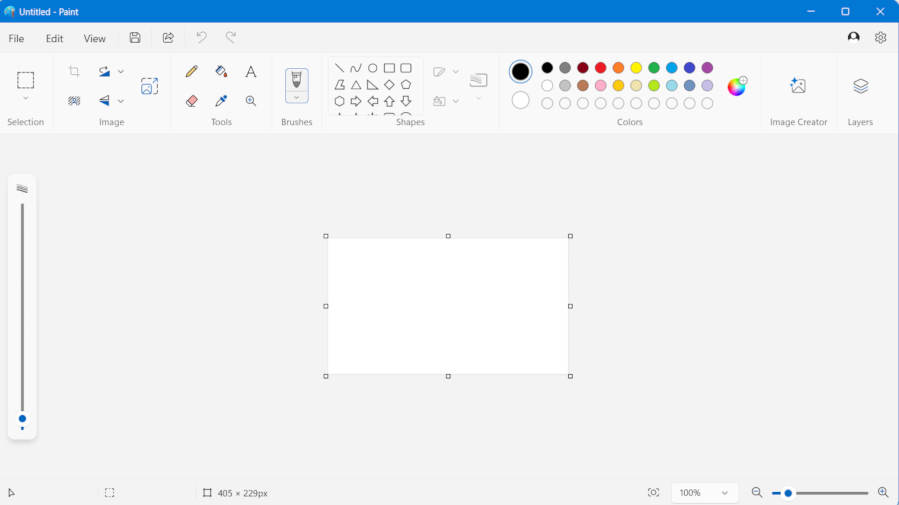Click the Edit colors wheel button
This screenshot has height=505, width=899.
(737, 86)
